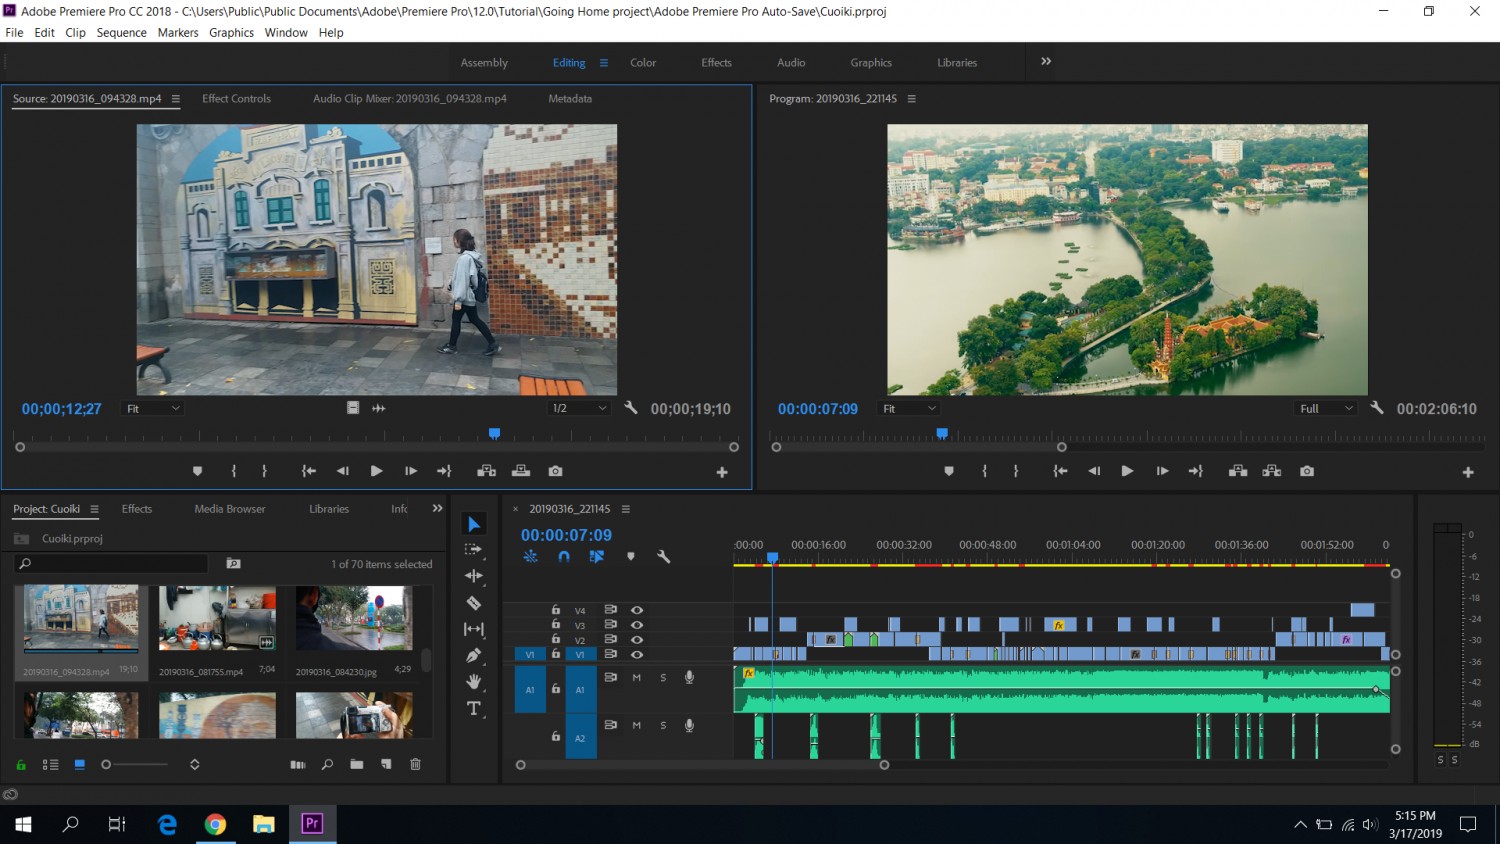Toggle lock on video track V3
The image size is (1500, 844).
click(x=556, y=625)
